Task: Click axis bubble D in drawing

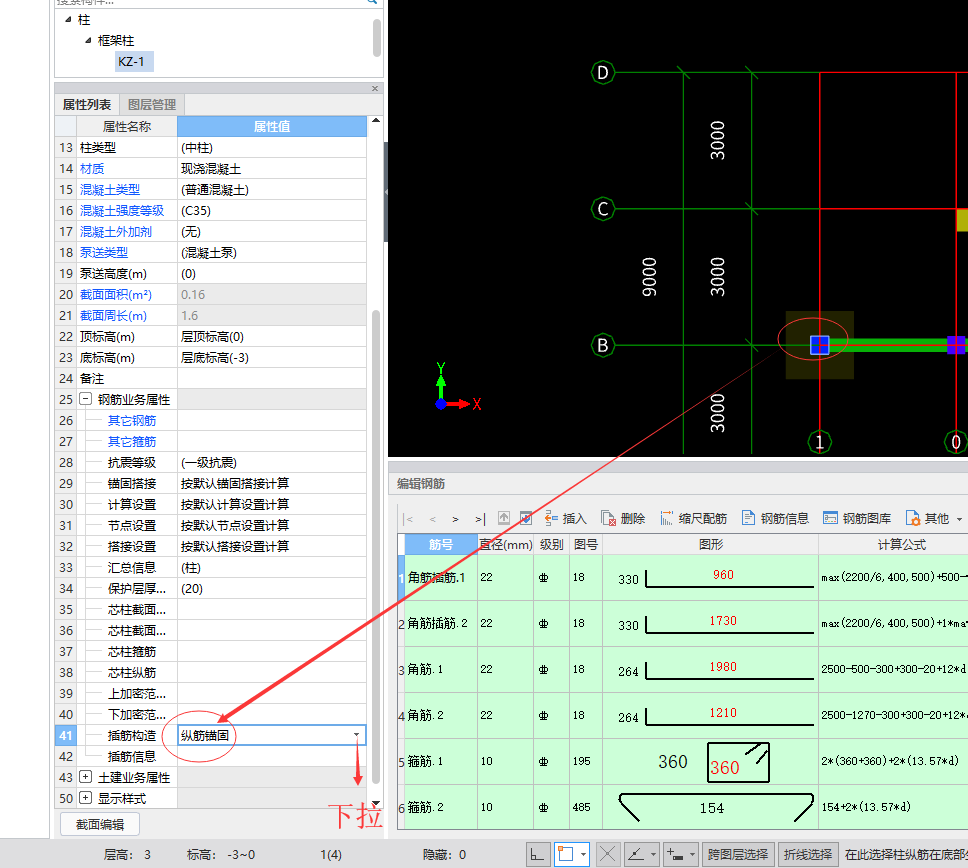Action: pyautogui.click(x=603, y=73)
